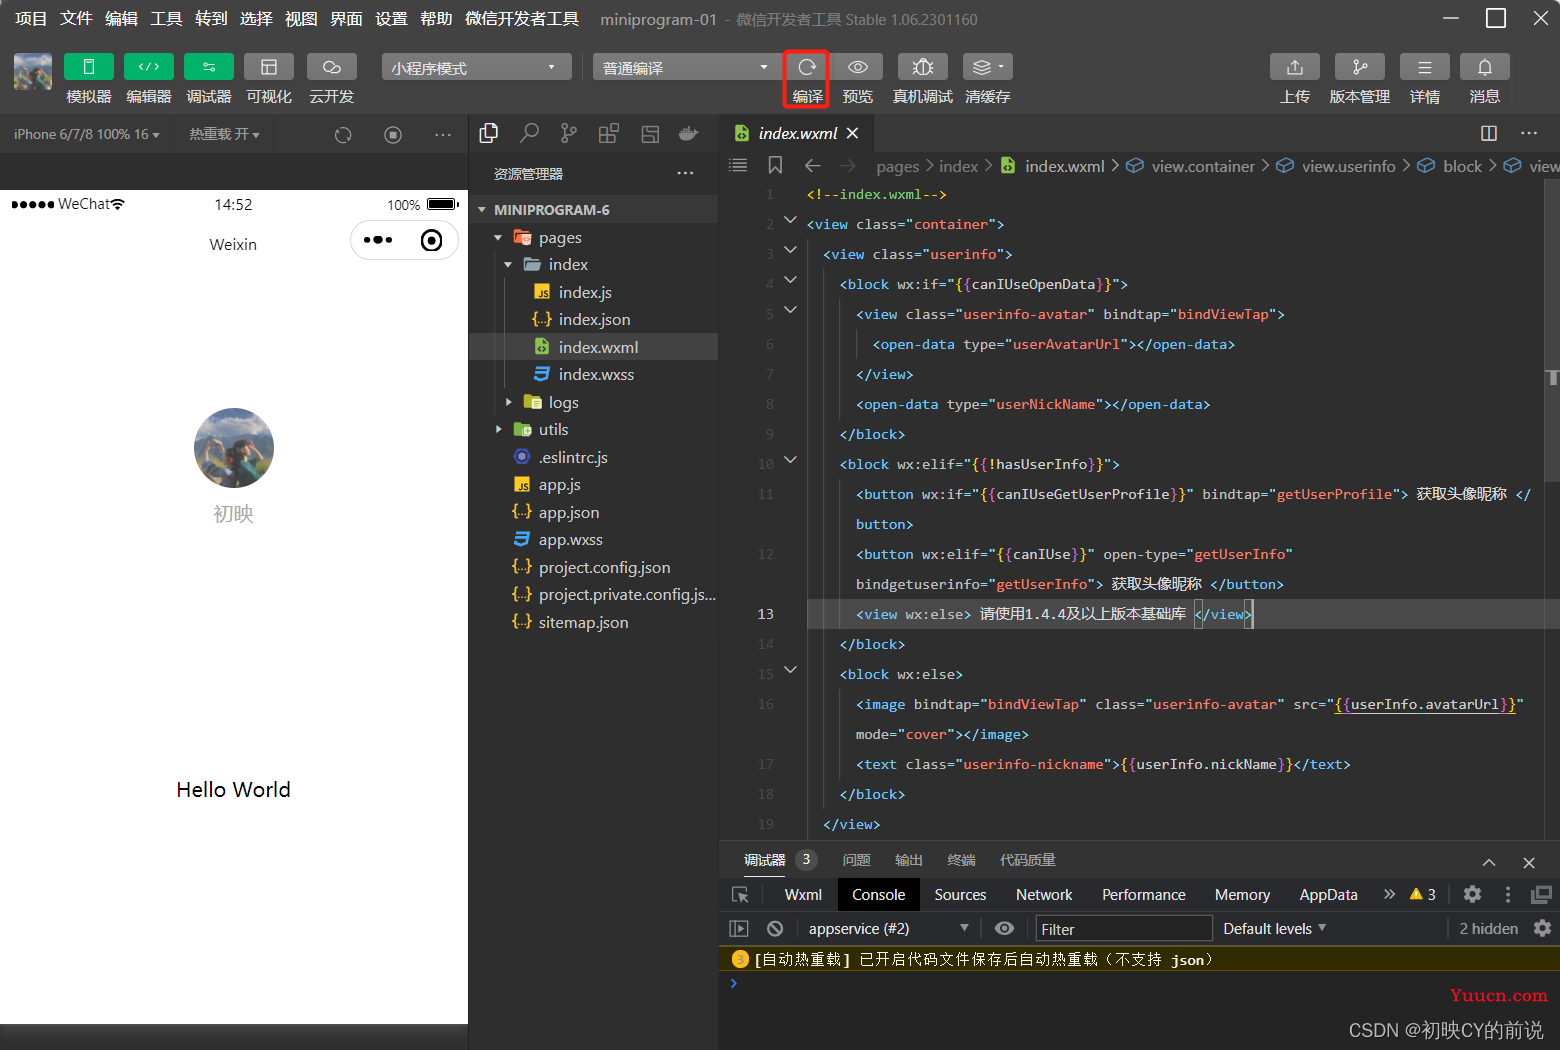The width and height of the screenshot is (1560, 1050).
Task: Toggle the 模拟器 simulator panel button
Action: [88, 67]
